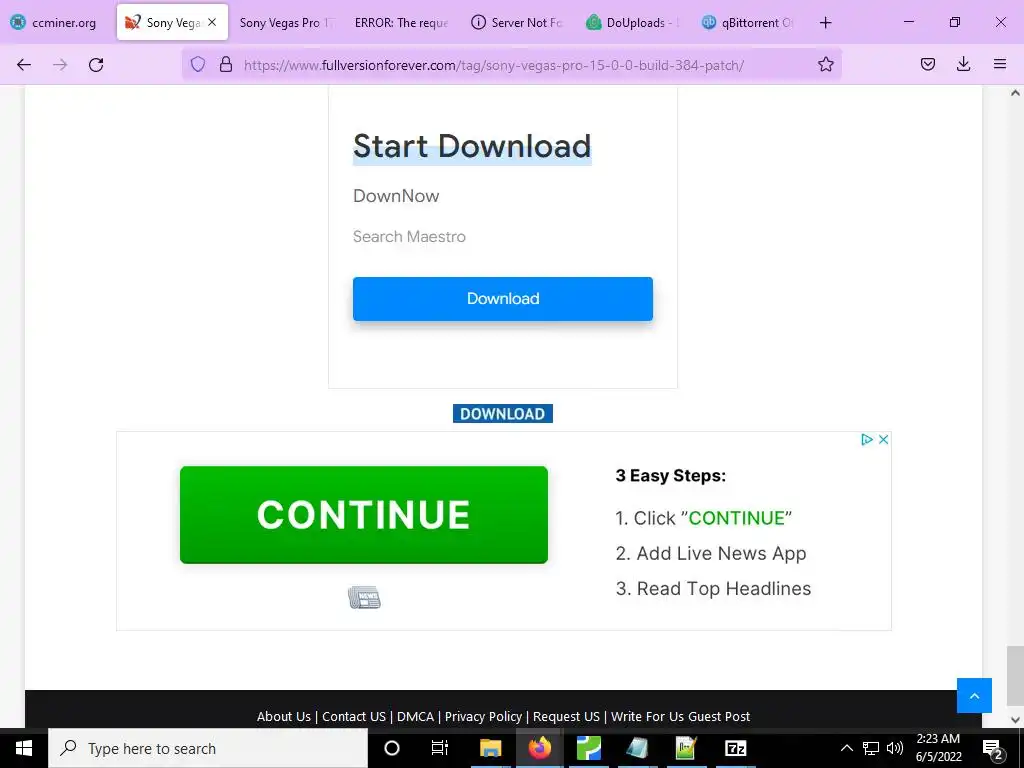Open the Firefox hamburger menu
The height and width of the screenshot is (768, 1024).
1000,64
